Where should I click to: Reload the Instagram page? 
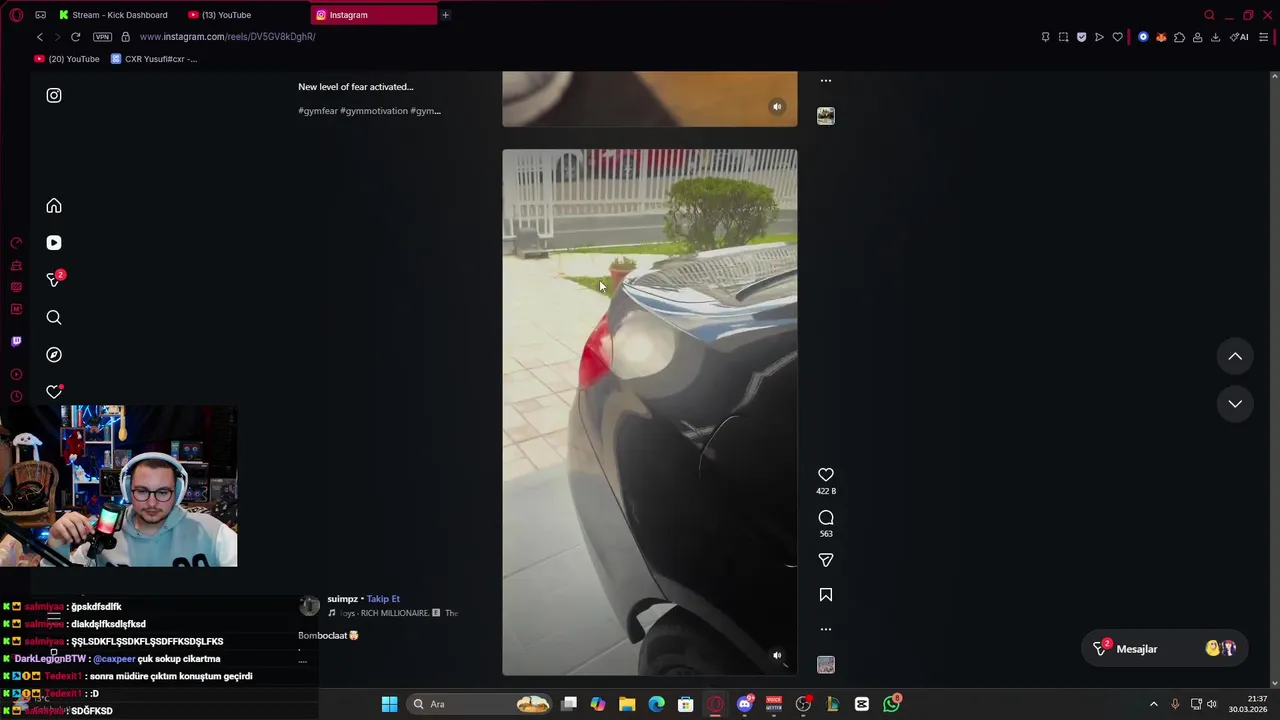[75, 37]
